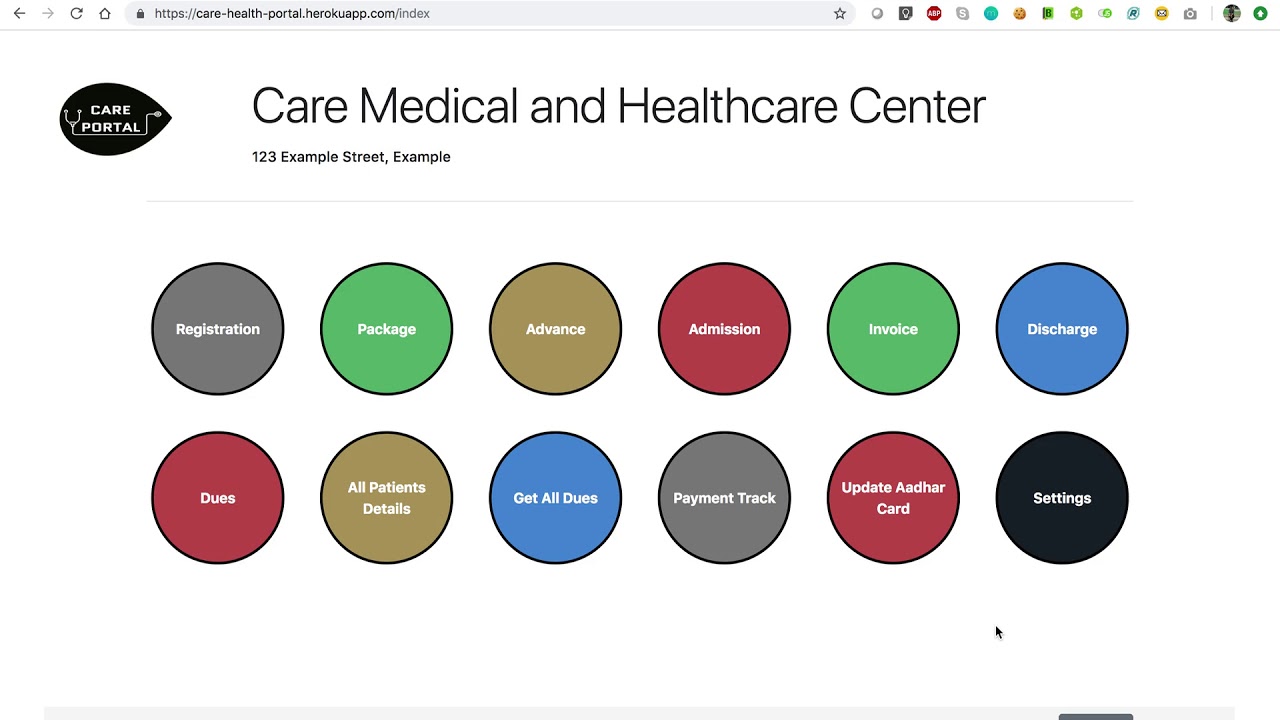Click the green hexagon extension icon
1280x720 pixels.
pyautogui.click(x=1076, y=14)
